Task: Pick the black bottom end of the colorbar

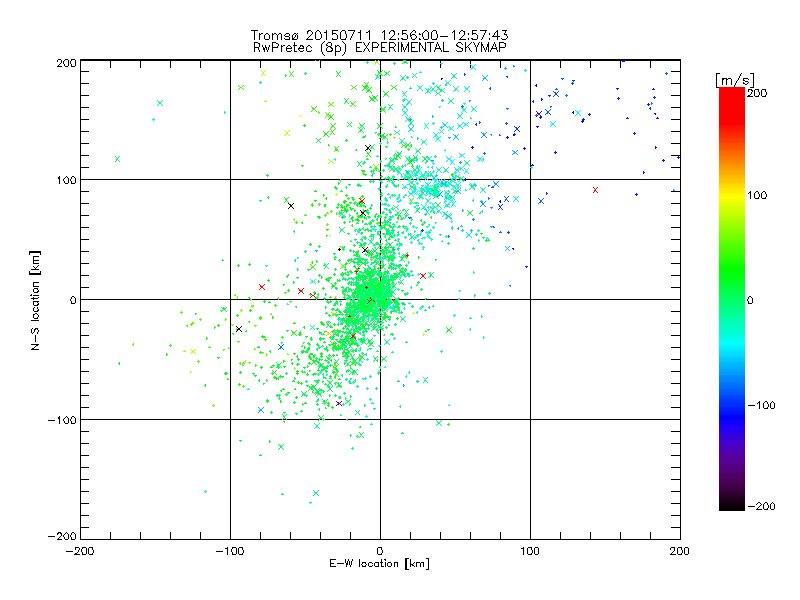Action: (x=732, y=503)
